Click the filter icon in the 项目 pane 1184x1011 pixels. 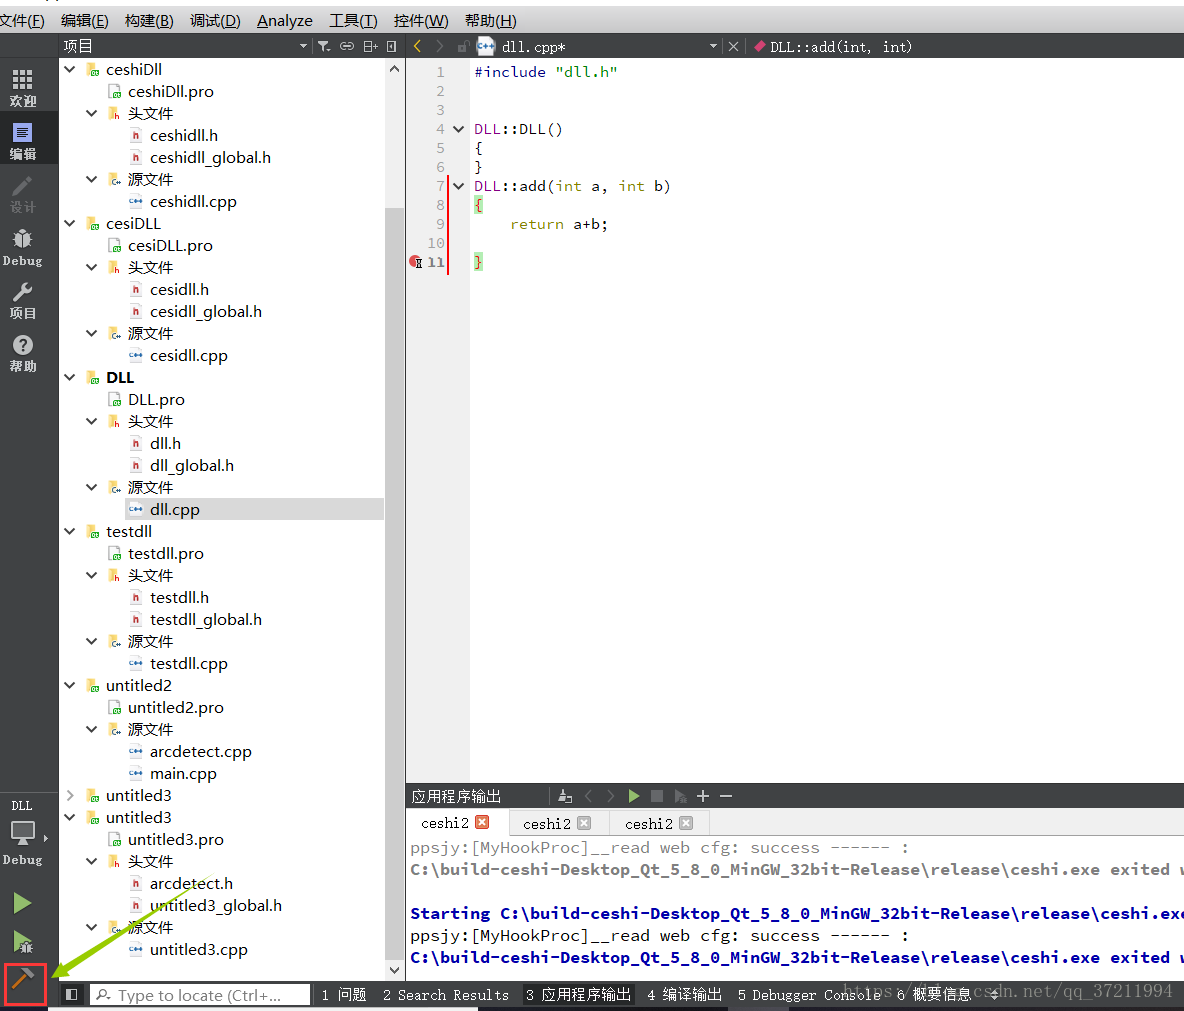click(x=324, y=46)
